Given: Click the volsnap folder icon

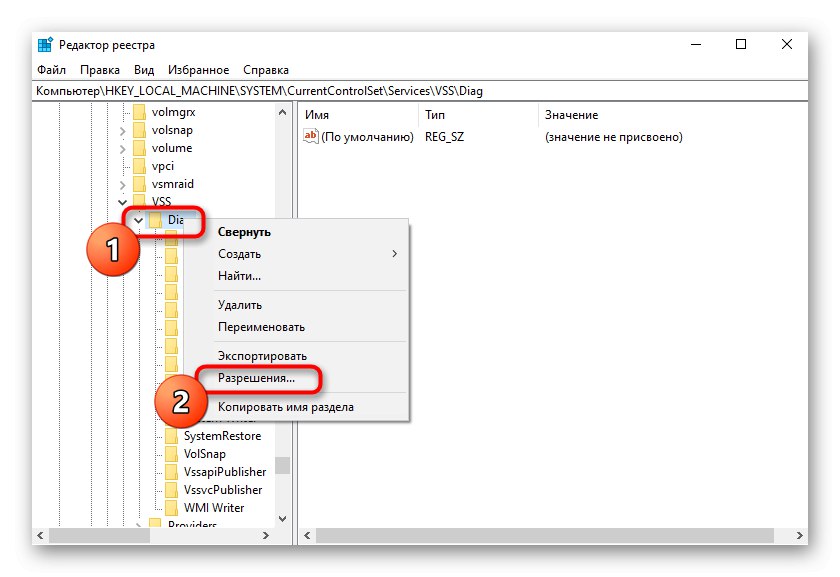Looking at the screenshot, I should click(x=139, y=130).
